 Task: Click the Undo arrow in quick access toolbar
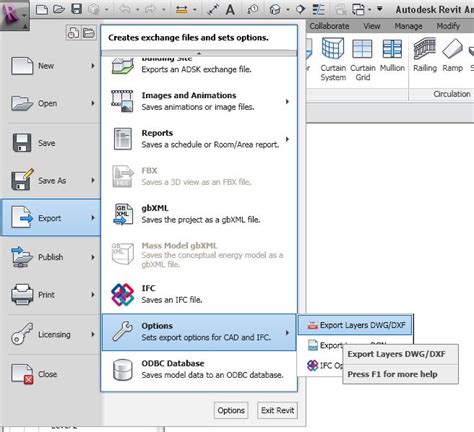[125, 9]
